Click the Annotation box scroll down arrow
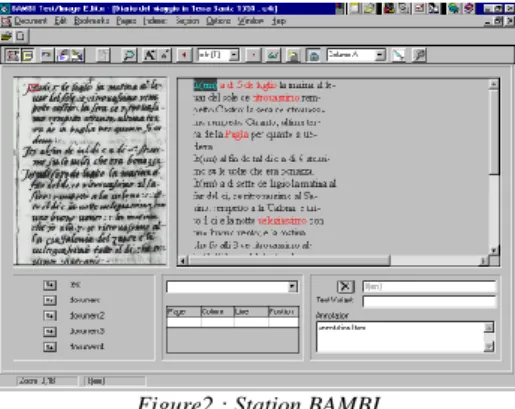Screen dimensions: 515x409 coord(489,347)
